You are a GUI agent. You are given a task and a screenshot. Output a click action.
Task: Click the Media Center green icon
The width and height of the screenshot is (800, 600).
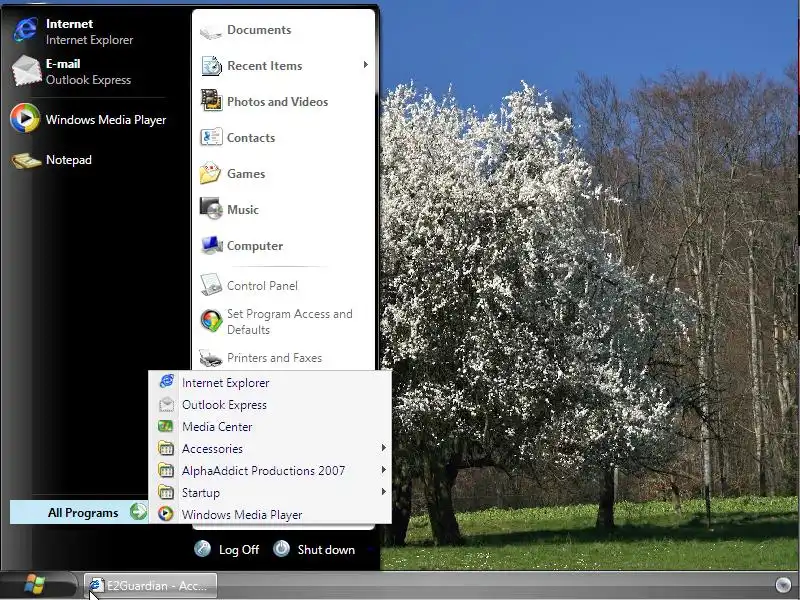click(165, 426)
